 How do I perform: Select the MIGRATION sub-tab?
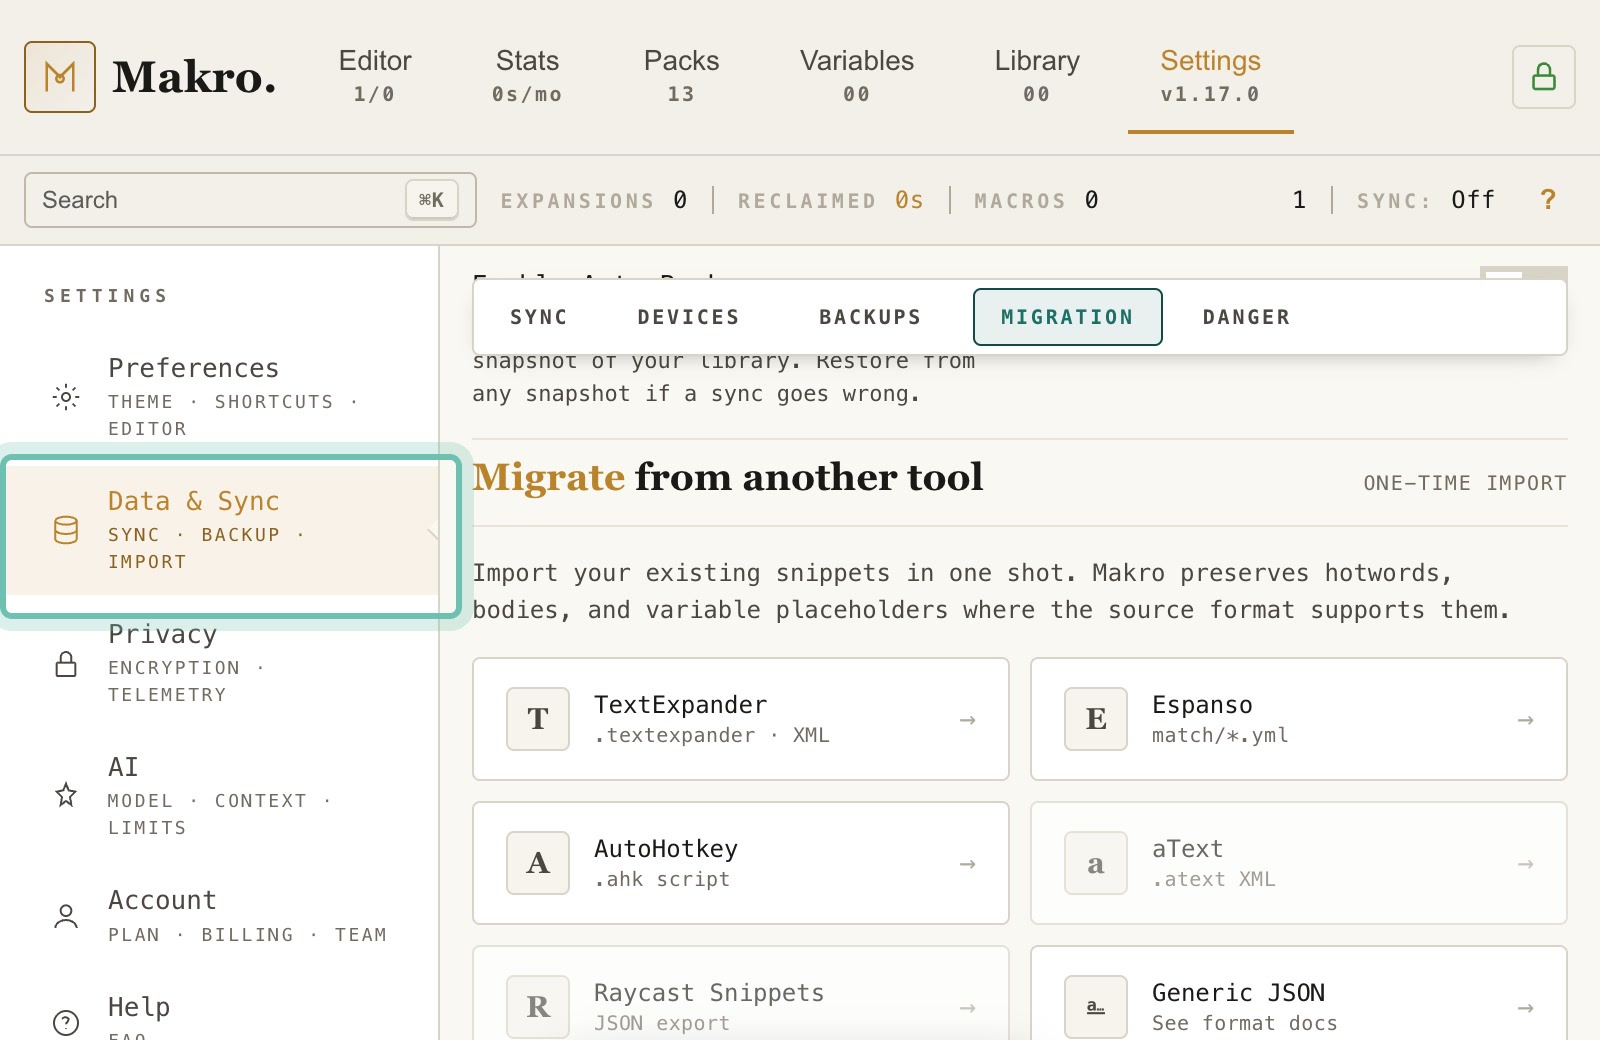point(1068,317)
